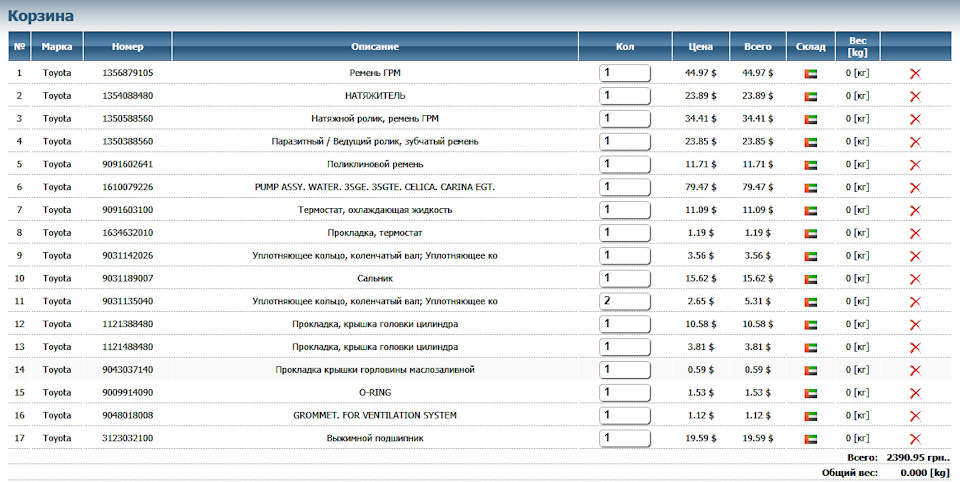Image resolution: width=960 pixels, height=482 pixels.
Task: Click the price 79.47 $ in Цена column
Action: point(700,187)
